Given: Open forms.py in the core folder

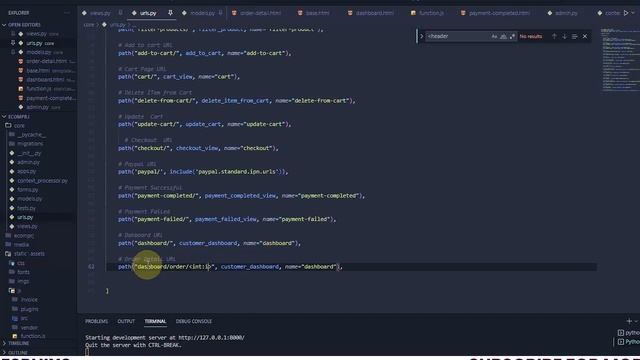Looking at the screenshot, I should point(28,190).
